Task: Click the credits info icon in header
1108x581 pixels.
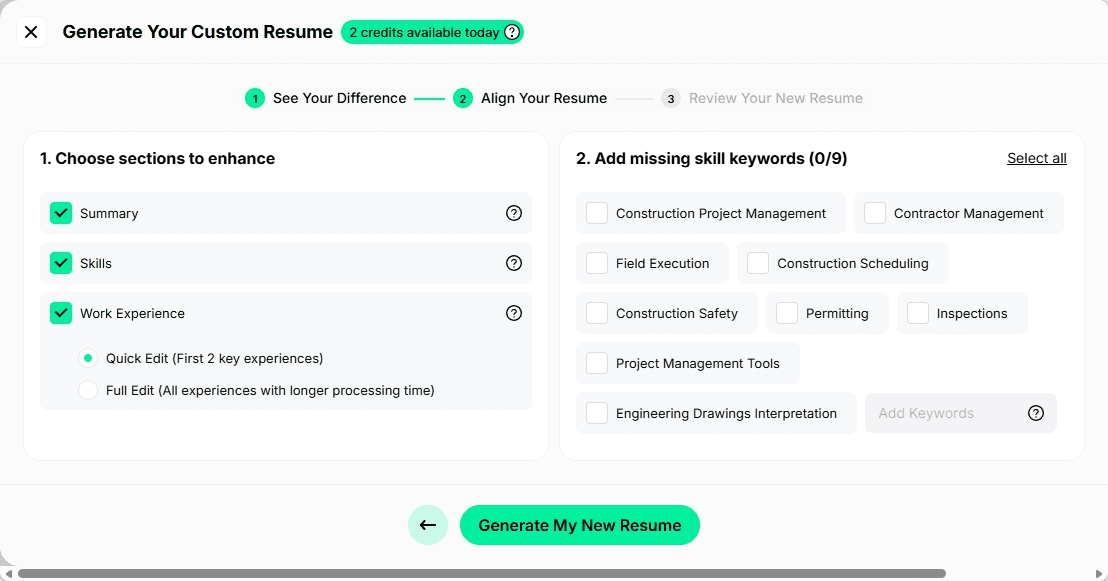Action: pyautogui.click(x=511, y=32)
